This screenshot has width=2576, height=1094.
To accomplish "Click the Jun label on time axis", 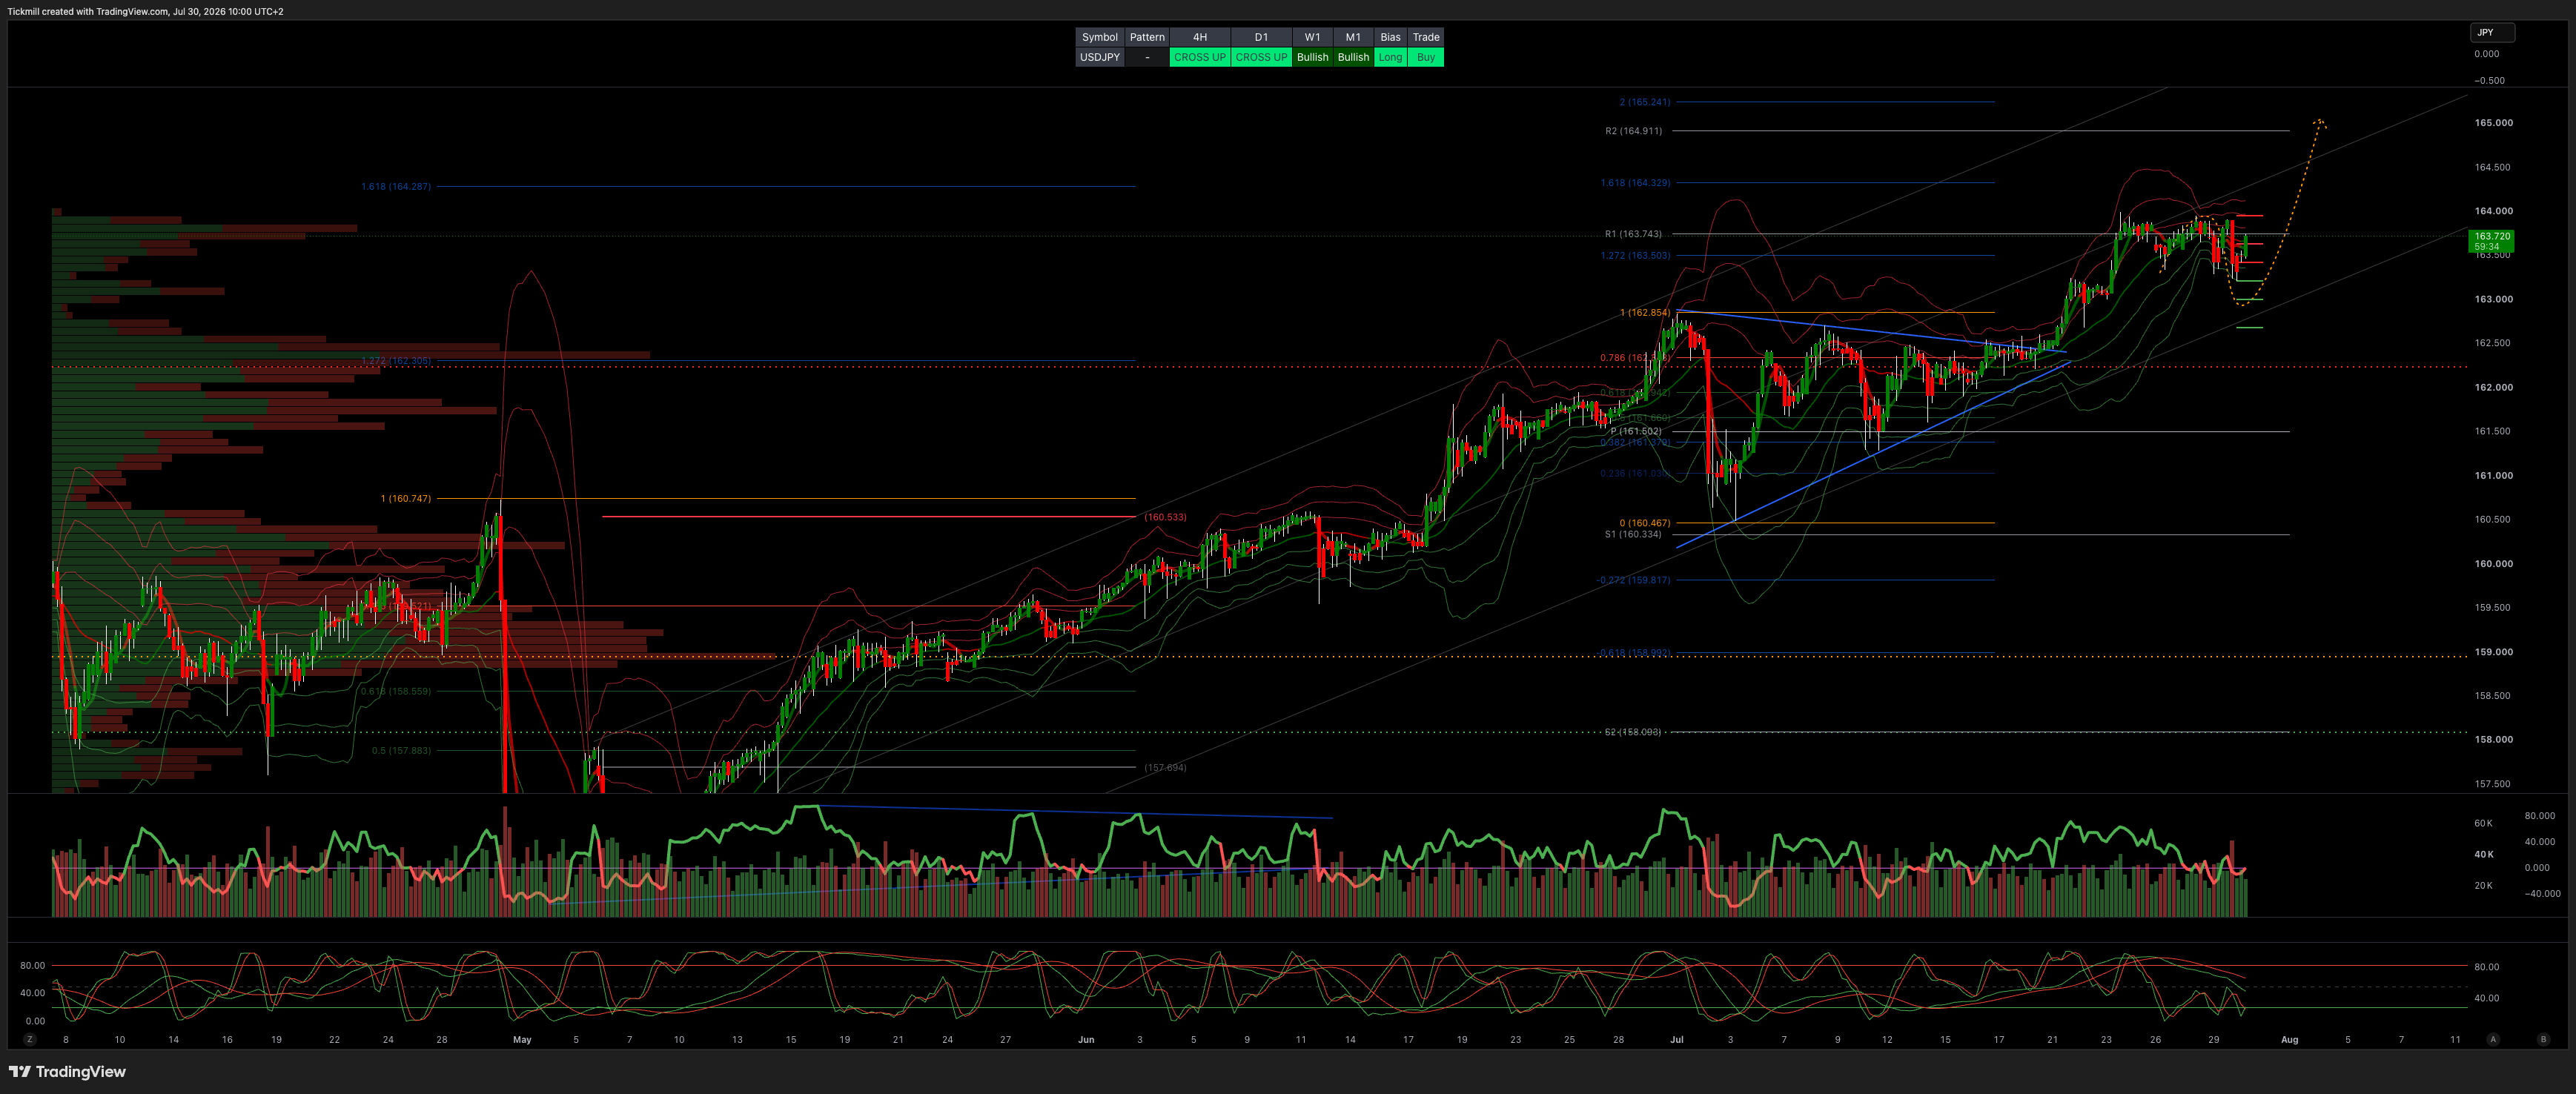I will pyautogui.click(x=1086, y=1040).
